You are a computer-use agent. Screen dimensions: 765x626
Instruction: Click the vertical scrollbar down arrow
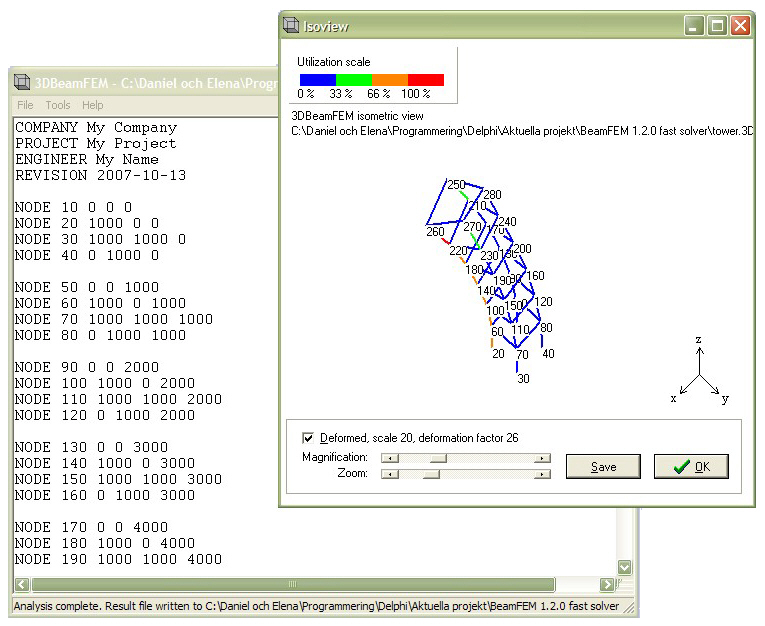(624, 567)
